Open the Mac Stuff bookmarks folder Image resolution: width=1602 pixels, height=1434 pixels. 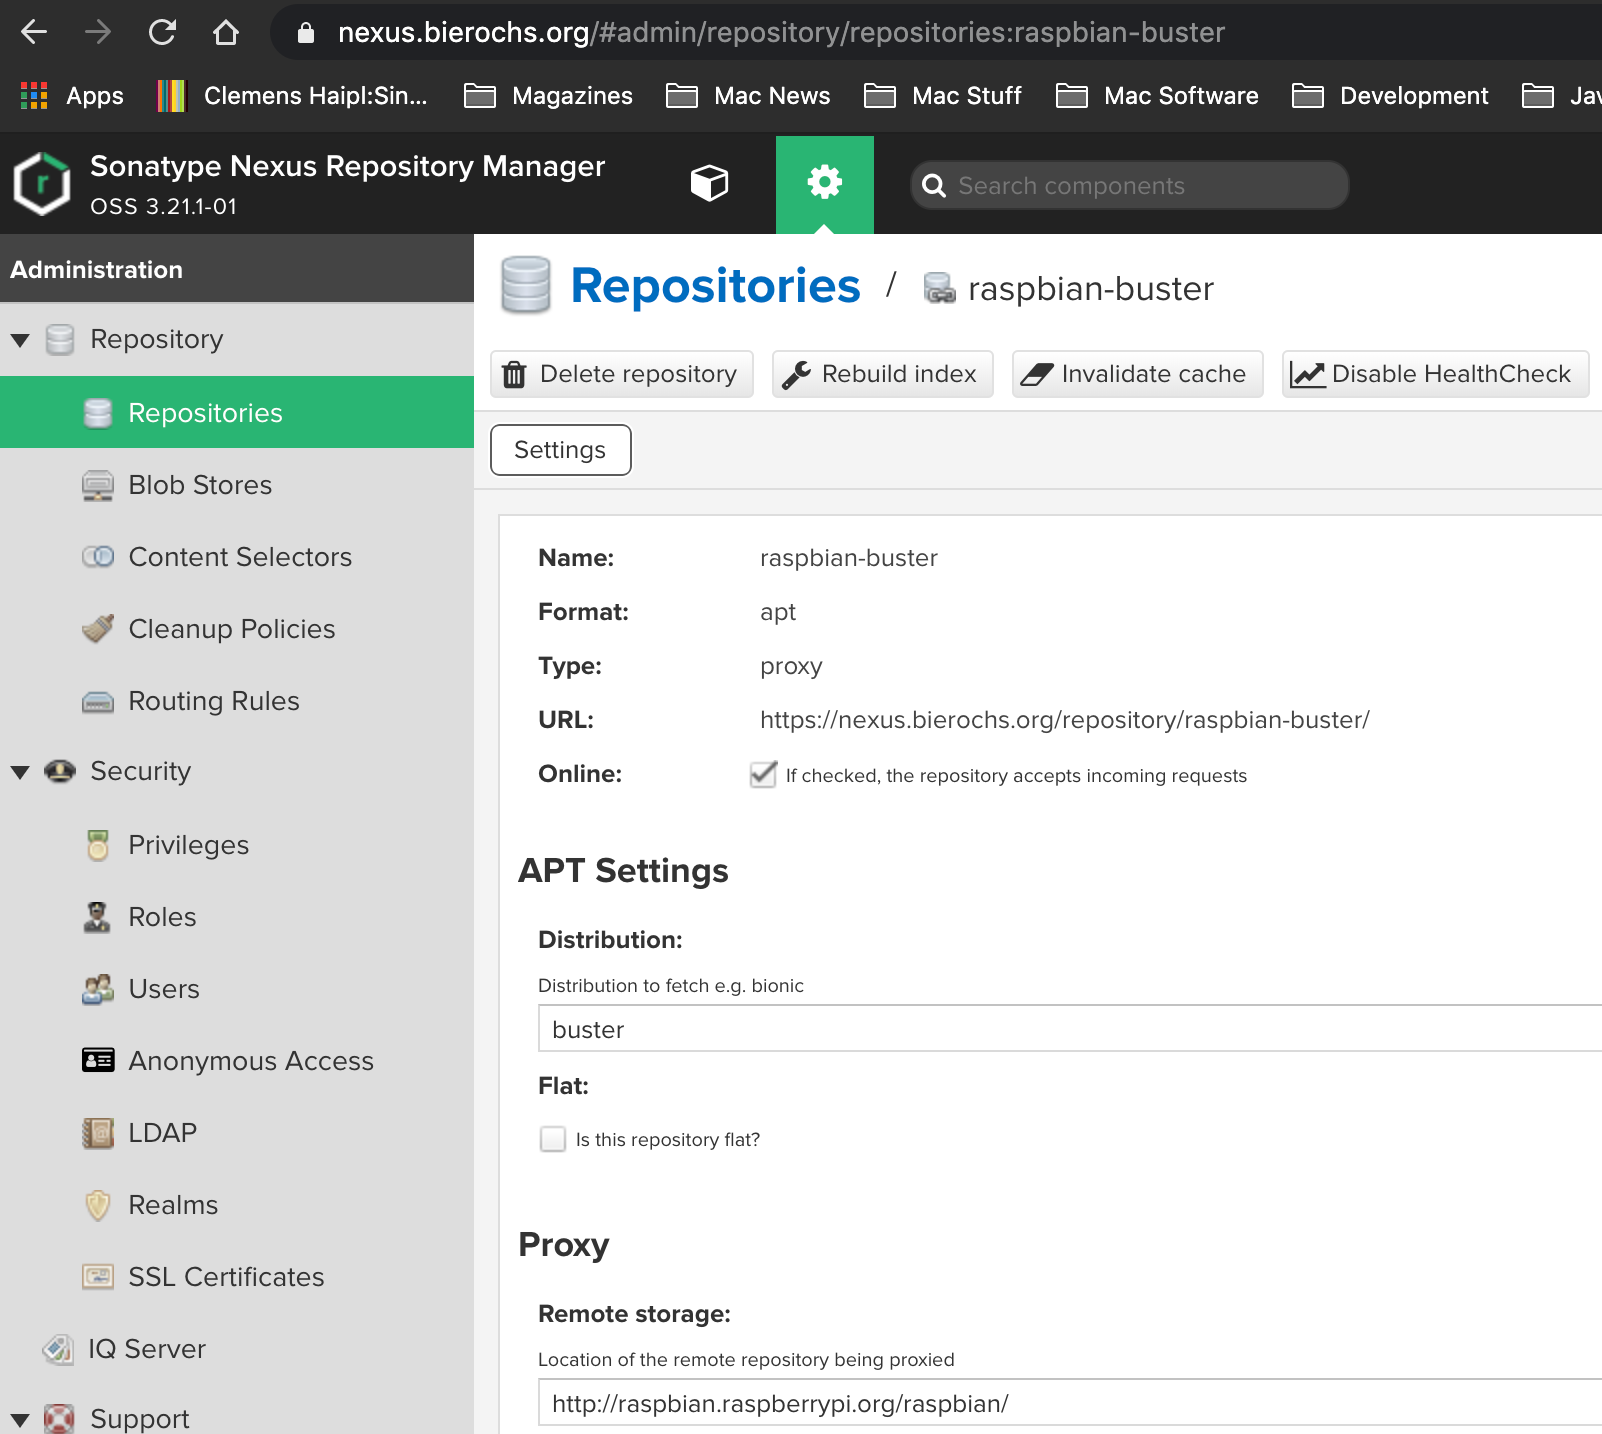pos(943,96)
